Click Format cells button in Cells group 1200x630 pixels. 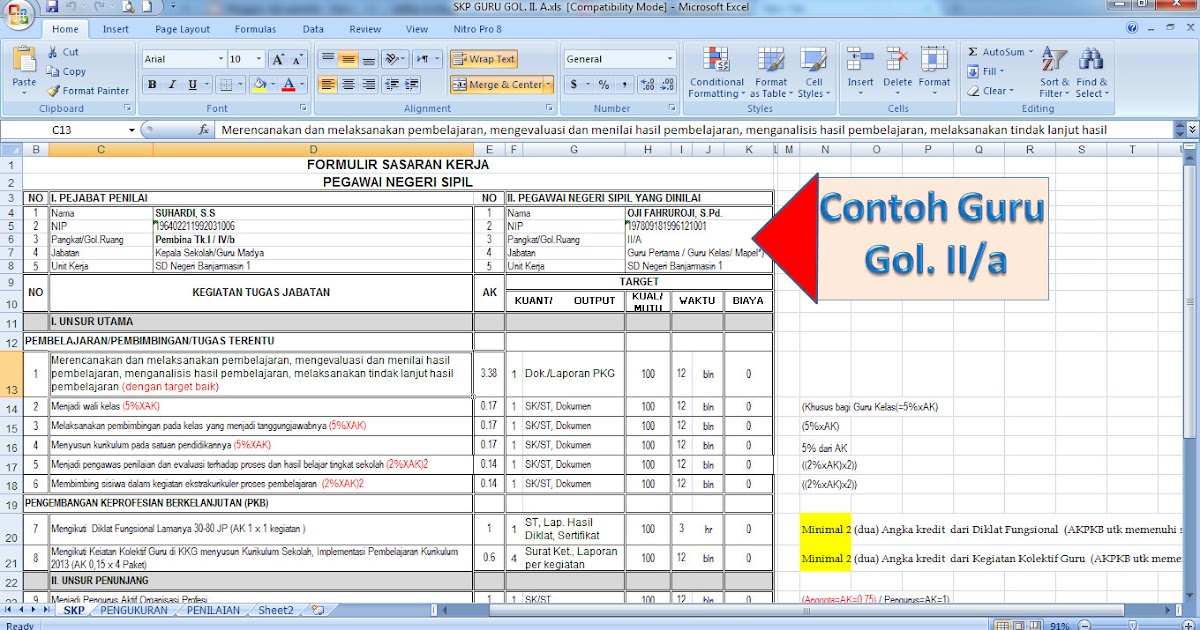(x=934, y=72)
